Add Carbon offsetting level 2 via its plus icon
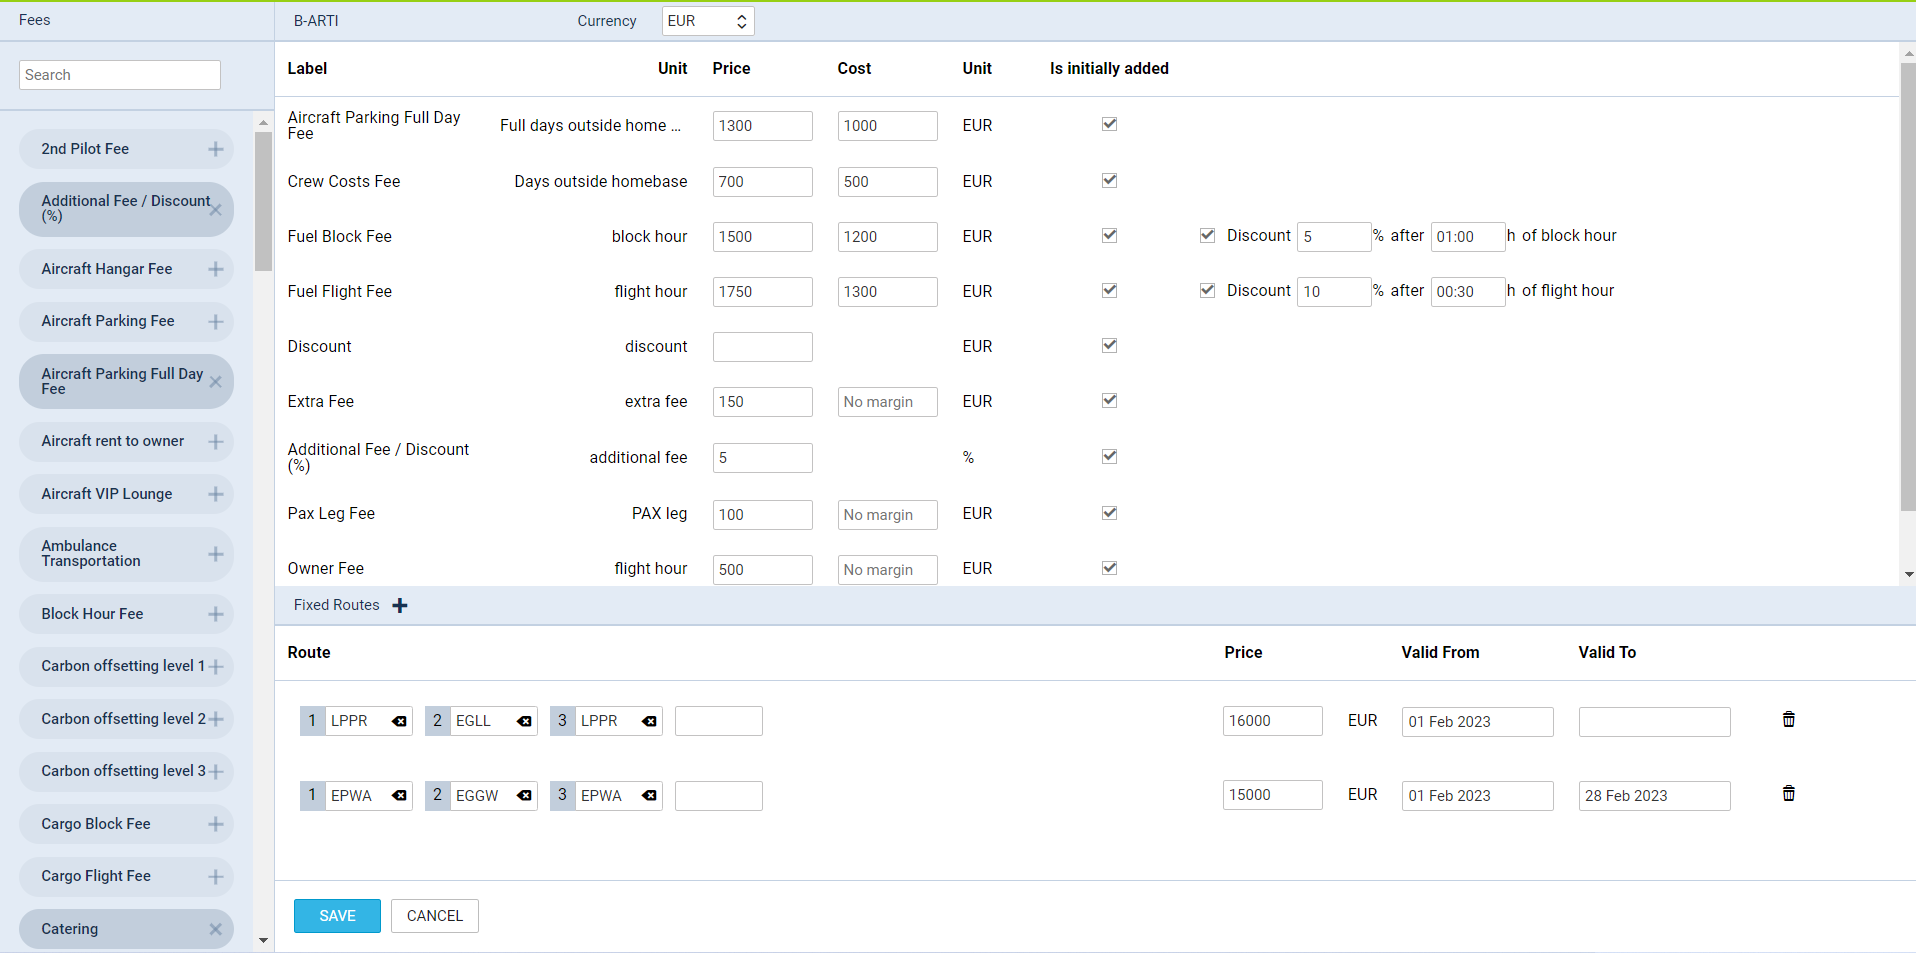 pos(215,719)
